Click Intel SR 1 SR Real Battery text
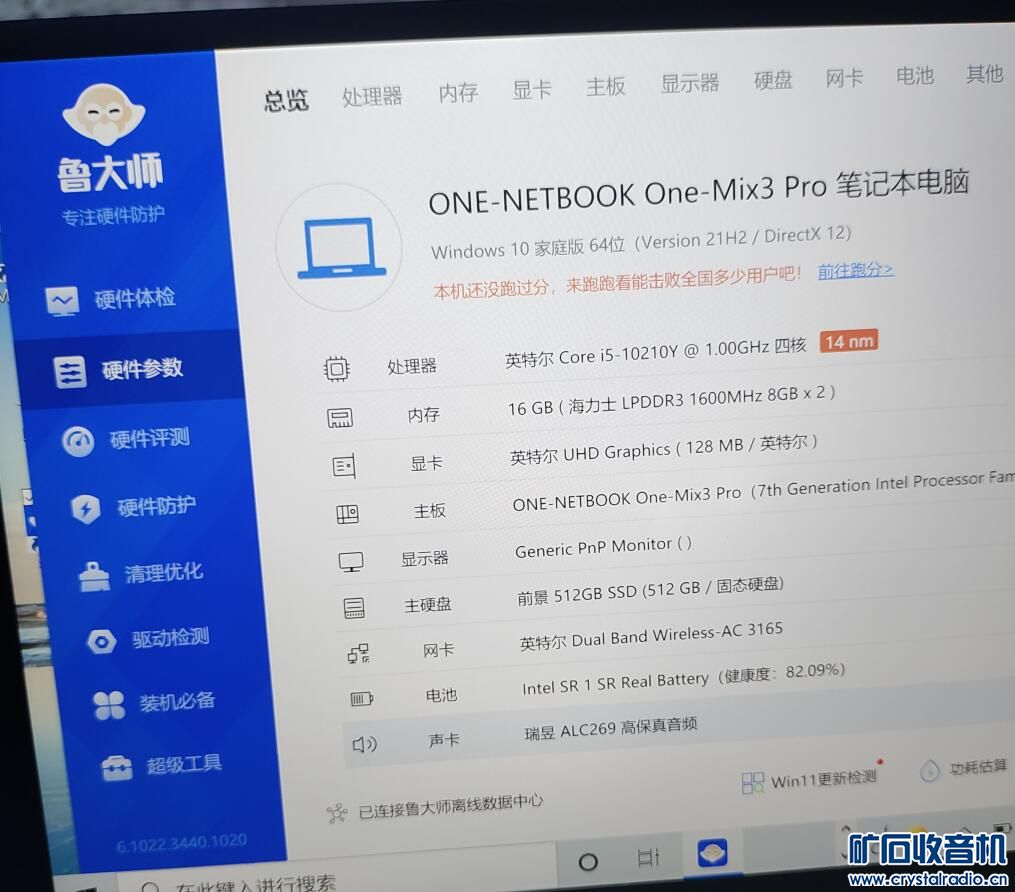 pos(684,679)
